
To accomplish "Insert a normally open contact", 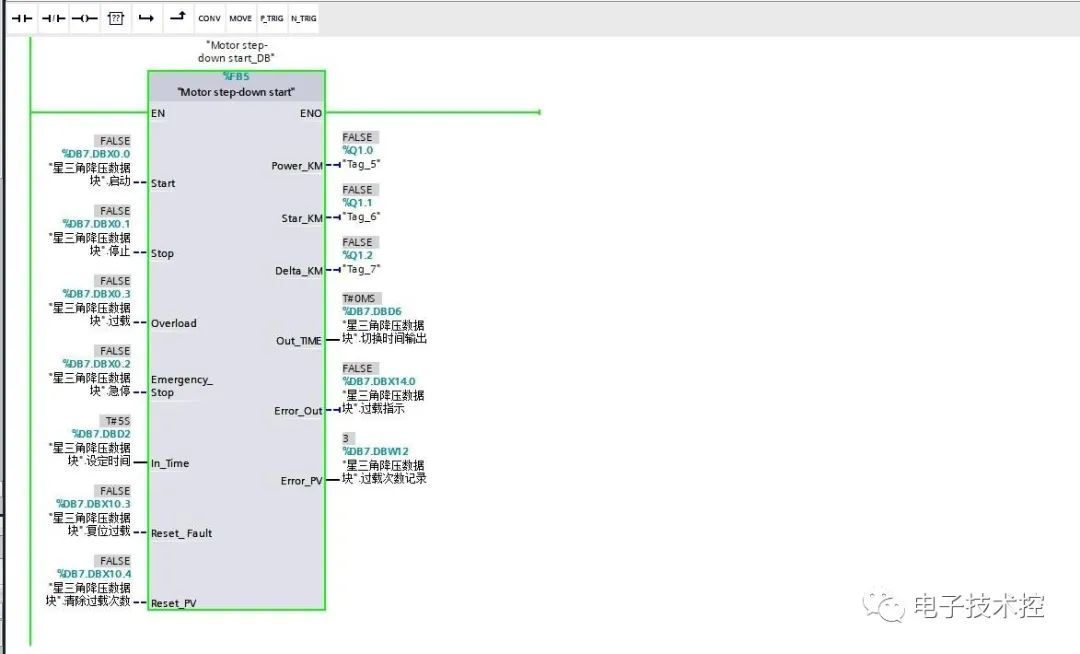I will [x=22, y=19].
